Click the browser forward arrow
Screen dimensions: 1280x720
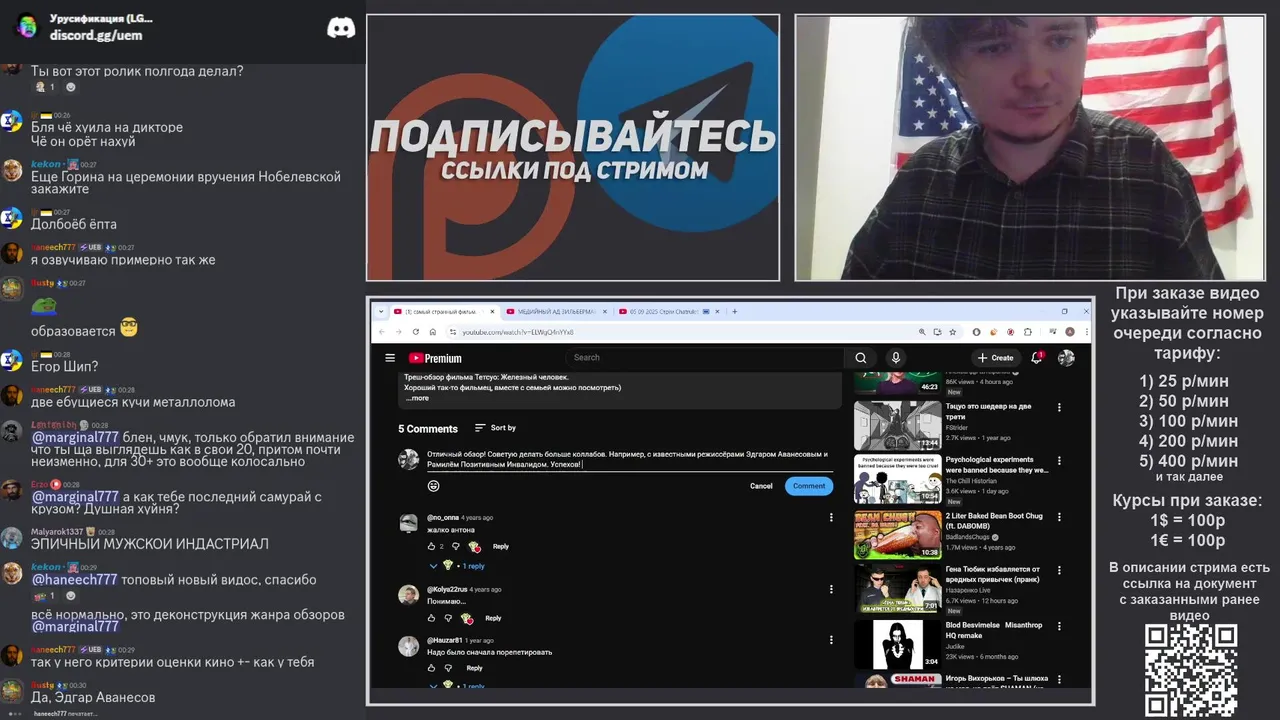tap(397, 332)
